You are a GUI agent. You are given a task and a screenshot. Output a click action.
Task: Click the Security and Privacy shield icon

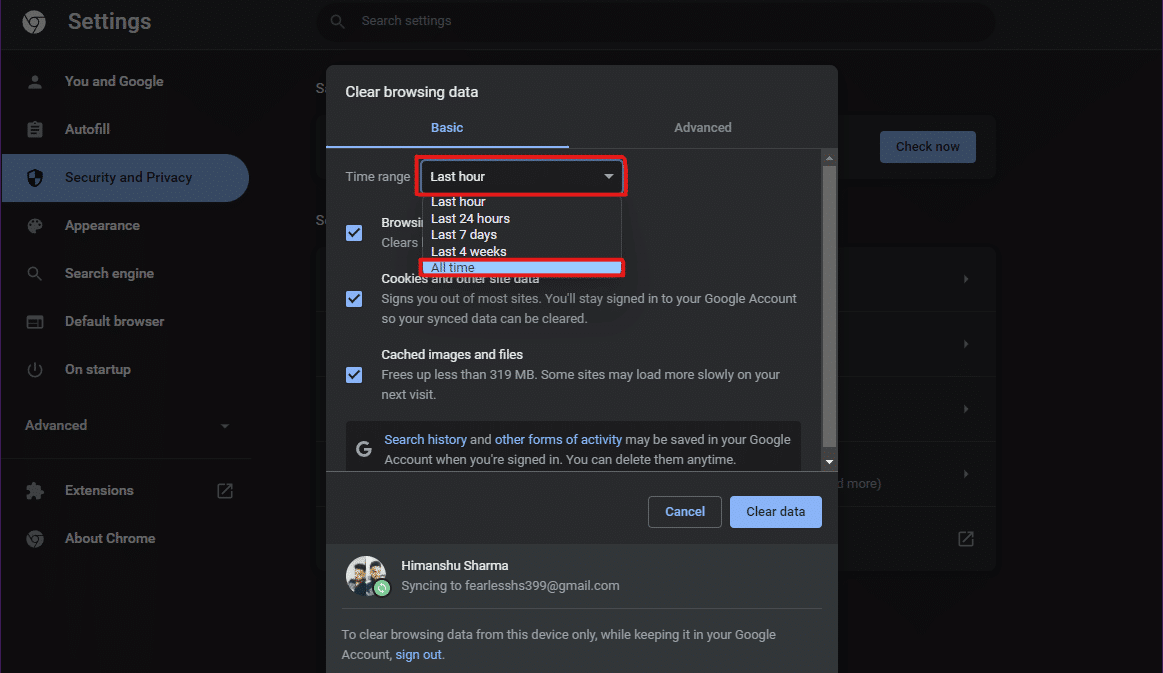[35, 177]
